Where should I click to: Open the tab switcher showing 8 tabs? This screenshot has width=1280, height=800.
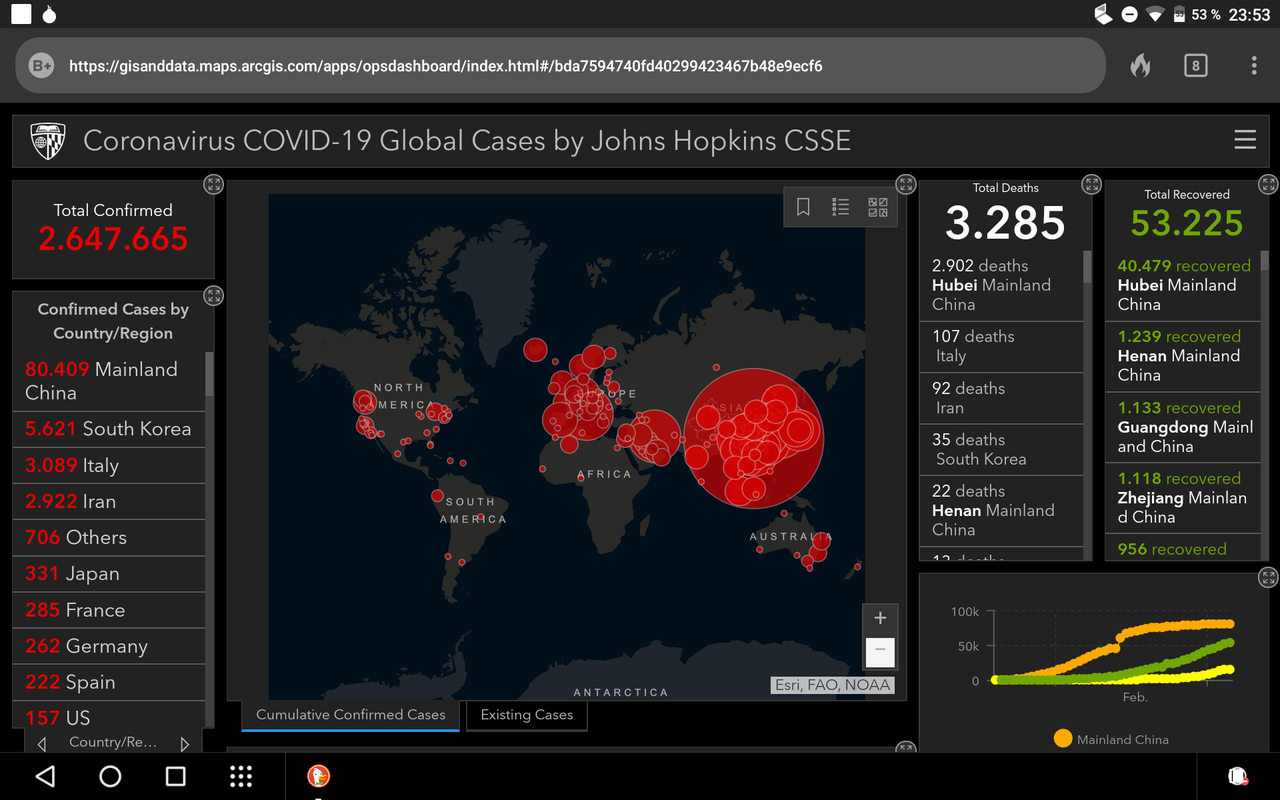pyautogui.click(x=1195, y=66)
